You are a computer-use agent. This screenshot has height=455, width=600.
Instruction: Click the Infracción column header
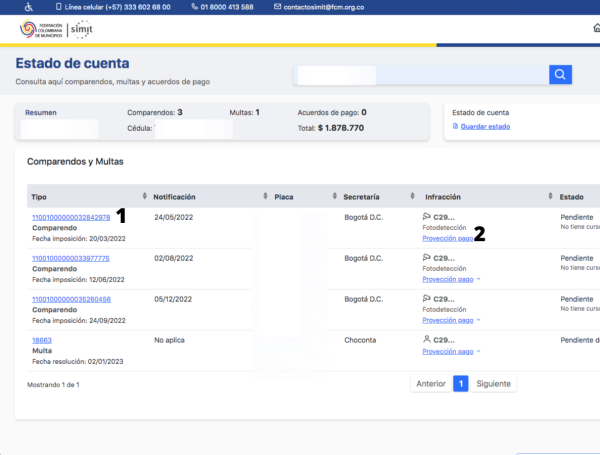(x=443, y=197)
